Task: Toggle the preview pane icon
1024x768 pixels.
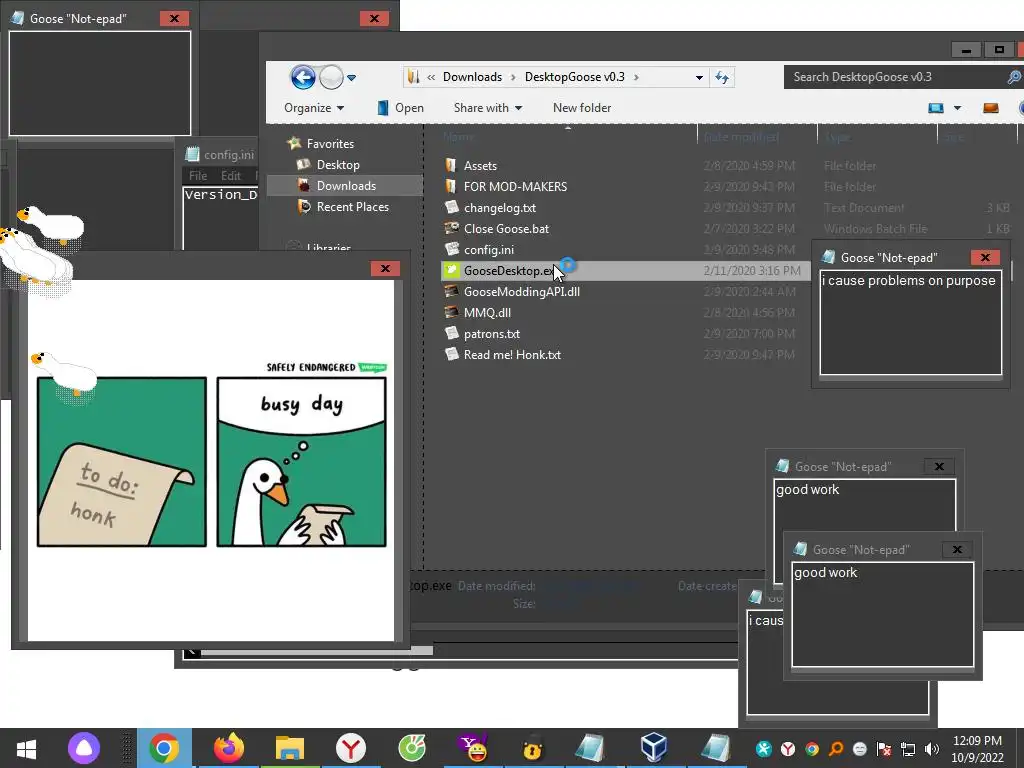Action: point(991,108)
